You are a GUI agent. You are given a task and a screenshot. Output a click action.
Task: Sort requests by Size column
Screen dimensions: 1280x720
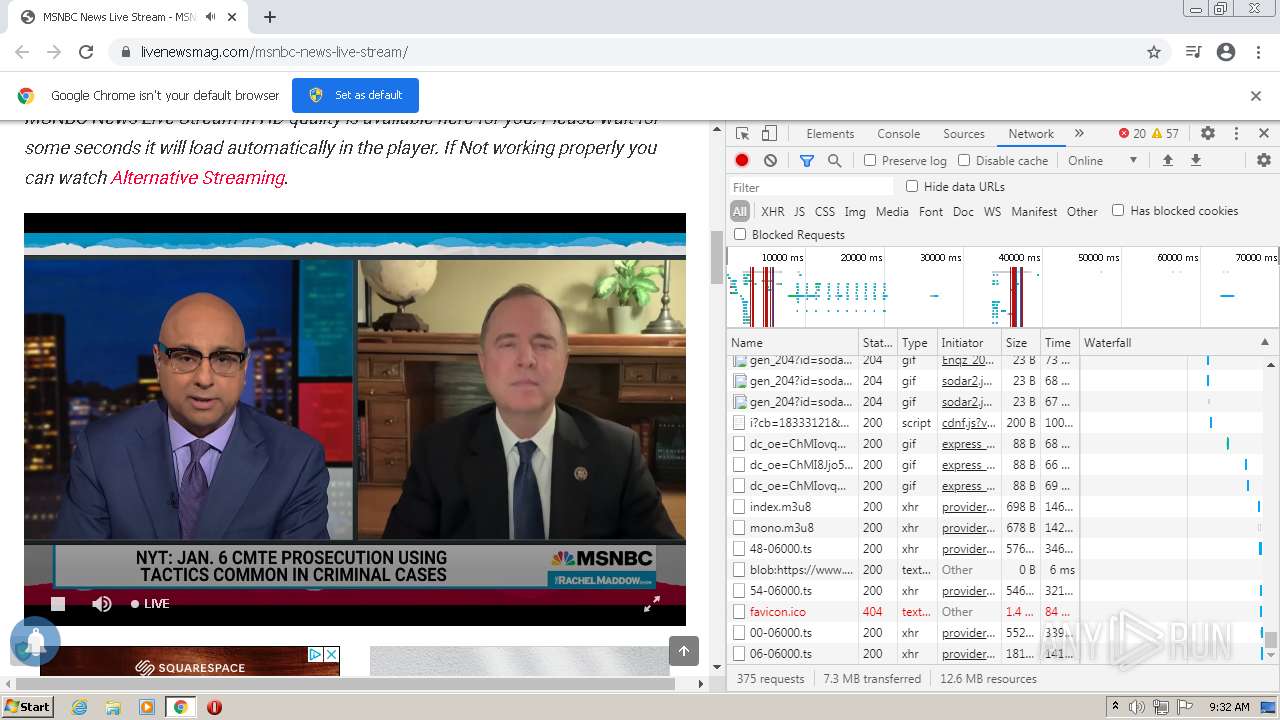pyautogui.click(x=1021, y=342)
